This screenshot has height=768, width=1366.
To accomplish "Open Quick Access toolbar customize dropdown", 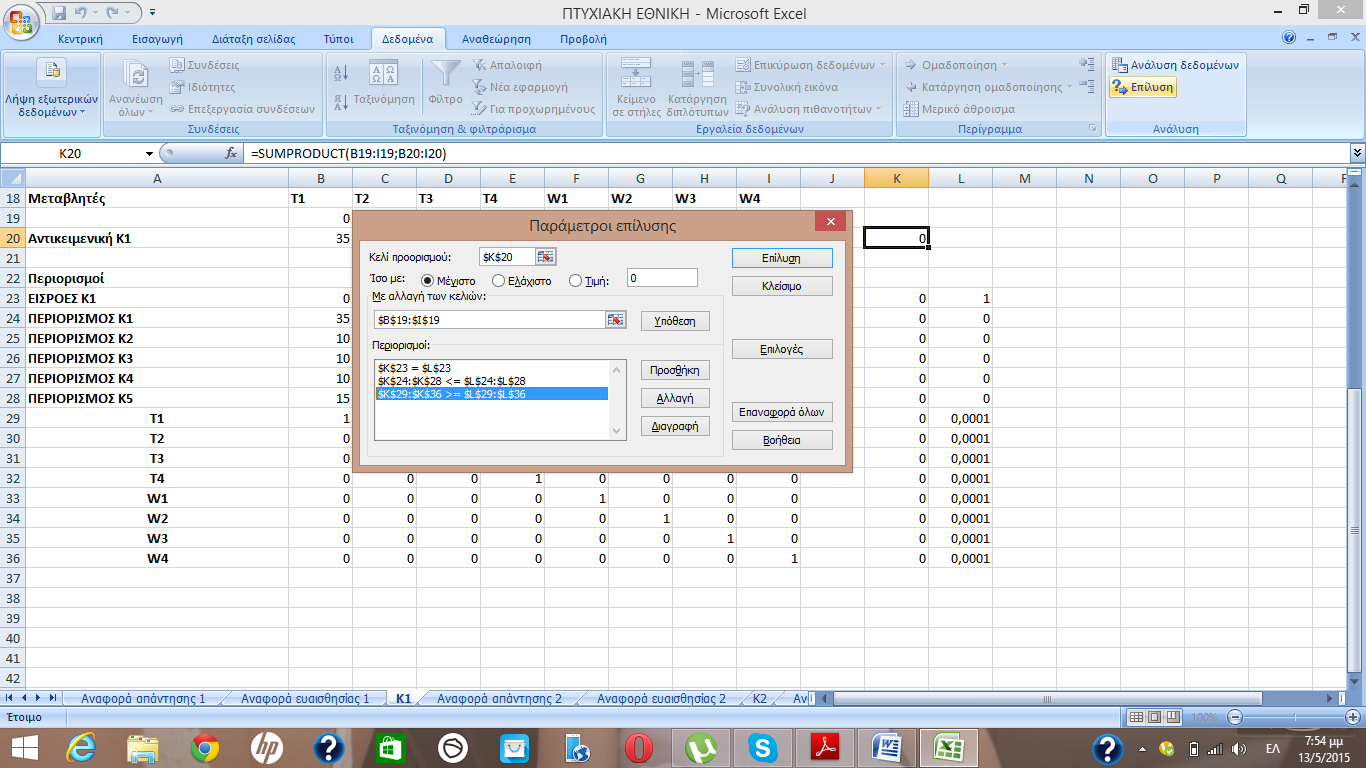I will tap(152, 13).
